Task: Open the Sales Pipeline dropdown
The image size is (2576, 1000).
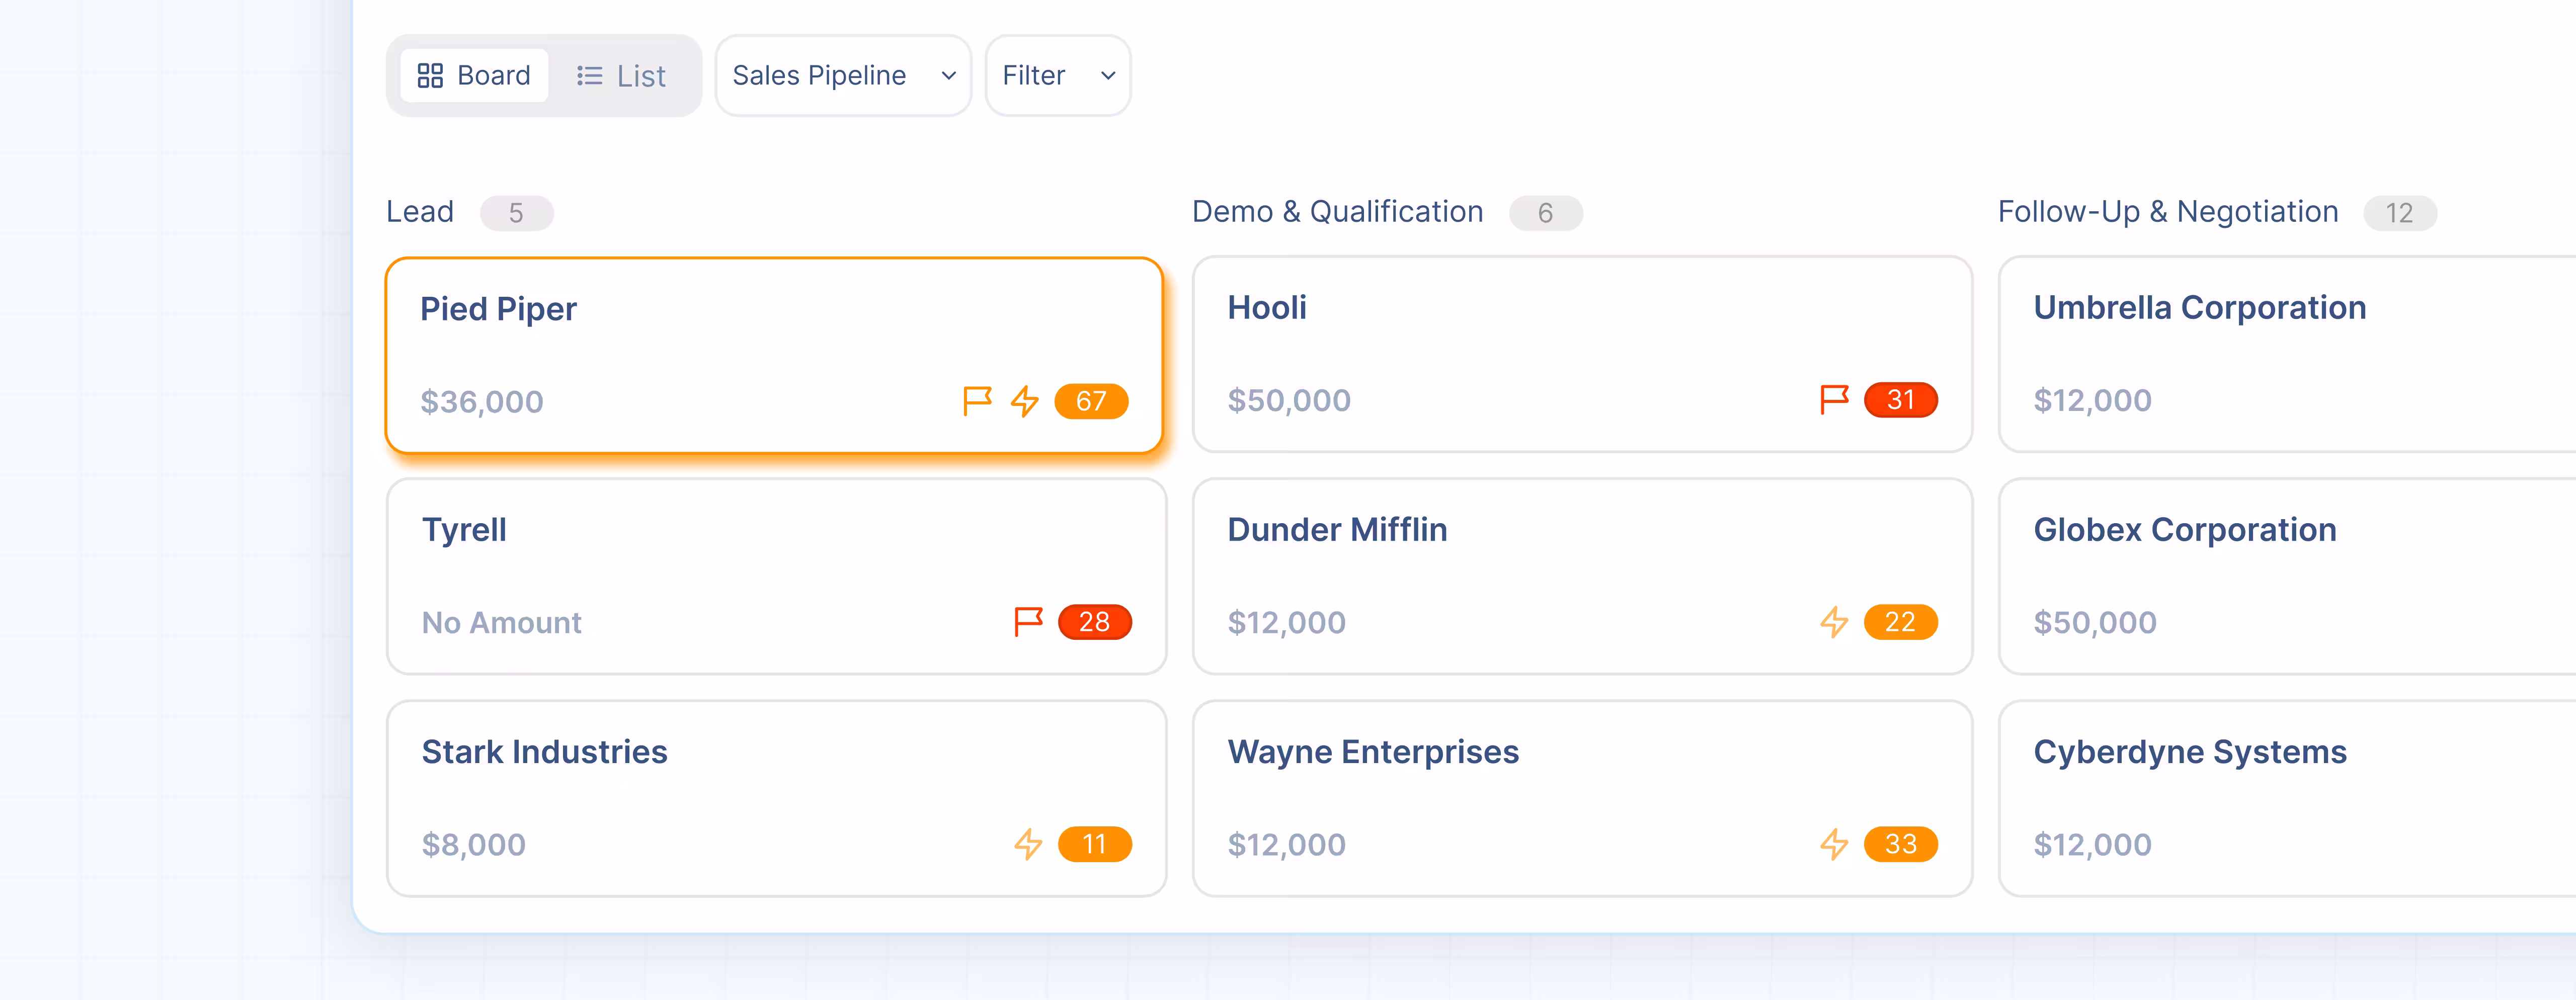Action: click(x=843, y=76)
